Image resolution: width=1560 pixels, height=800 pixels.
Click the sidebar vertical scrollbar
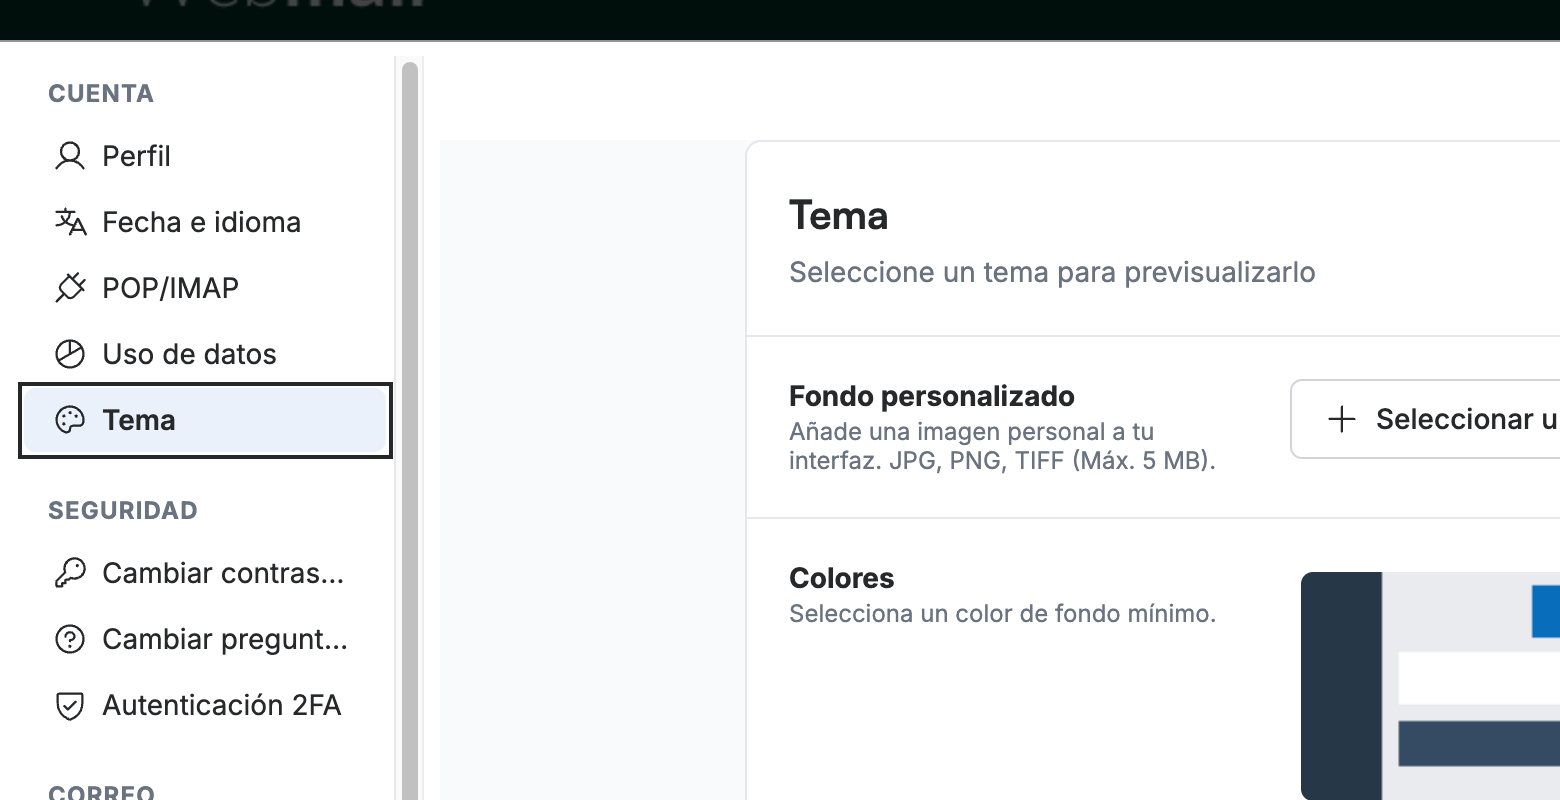pos(409,430)
